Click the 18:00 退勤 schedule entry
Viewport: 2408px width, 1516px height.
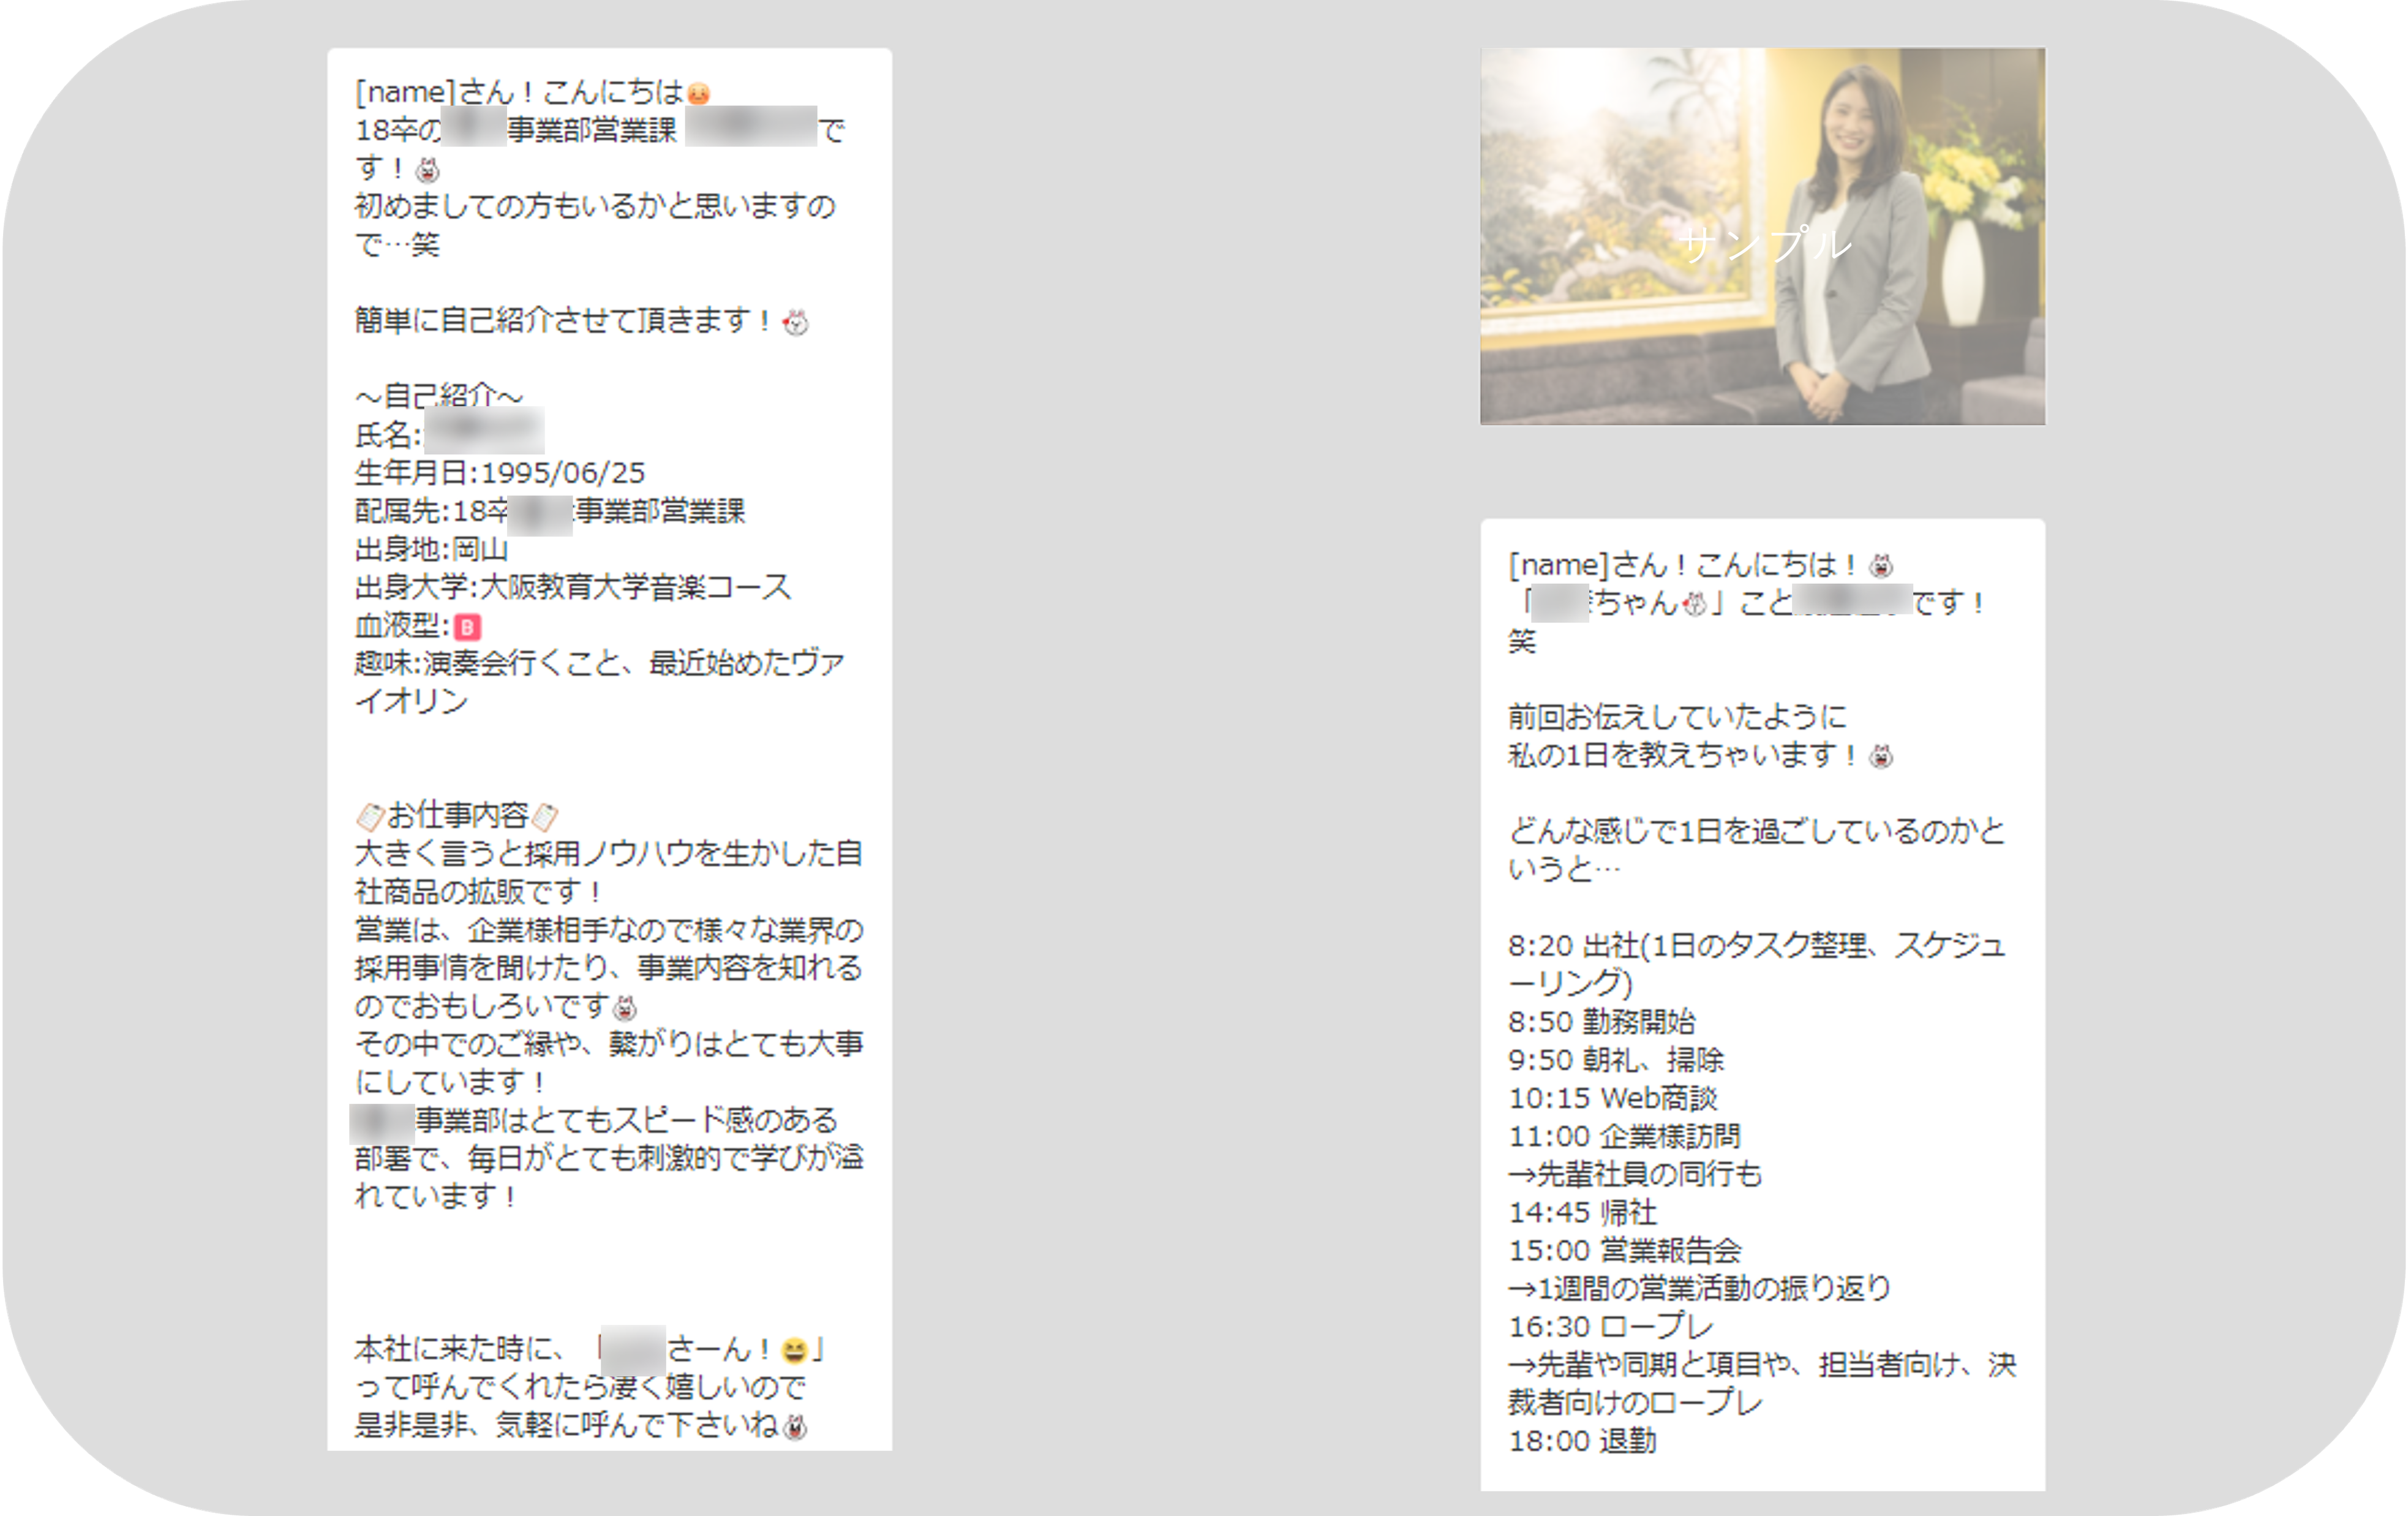[1582, 1441]
